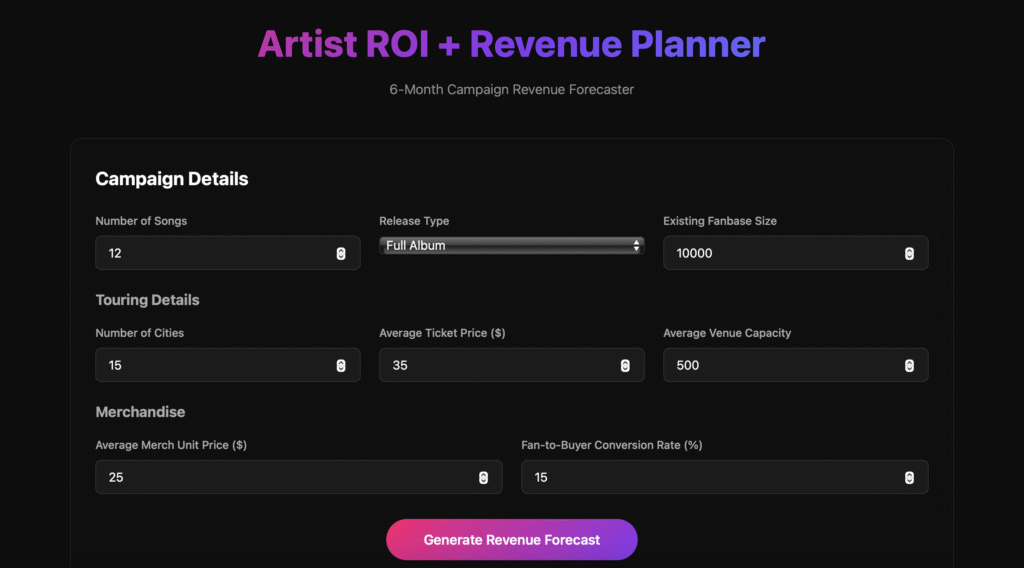
Task: Click the Artist ROI + Revenue Planner title
Action: 511,44
